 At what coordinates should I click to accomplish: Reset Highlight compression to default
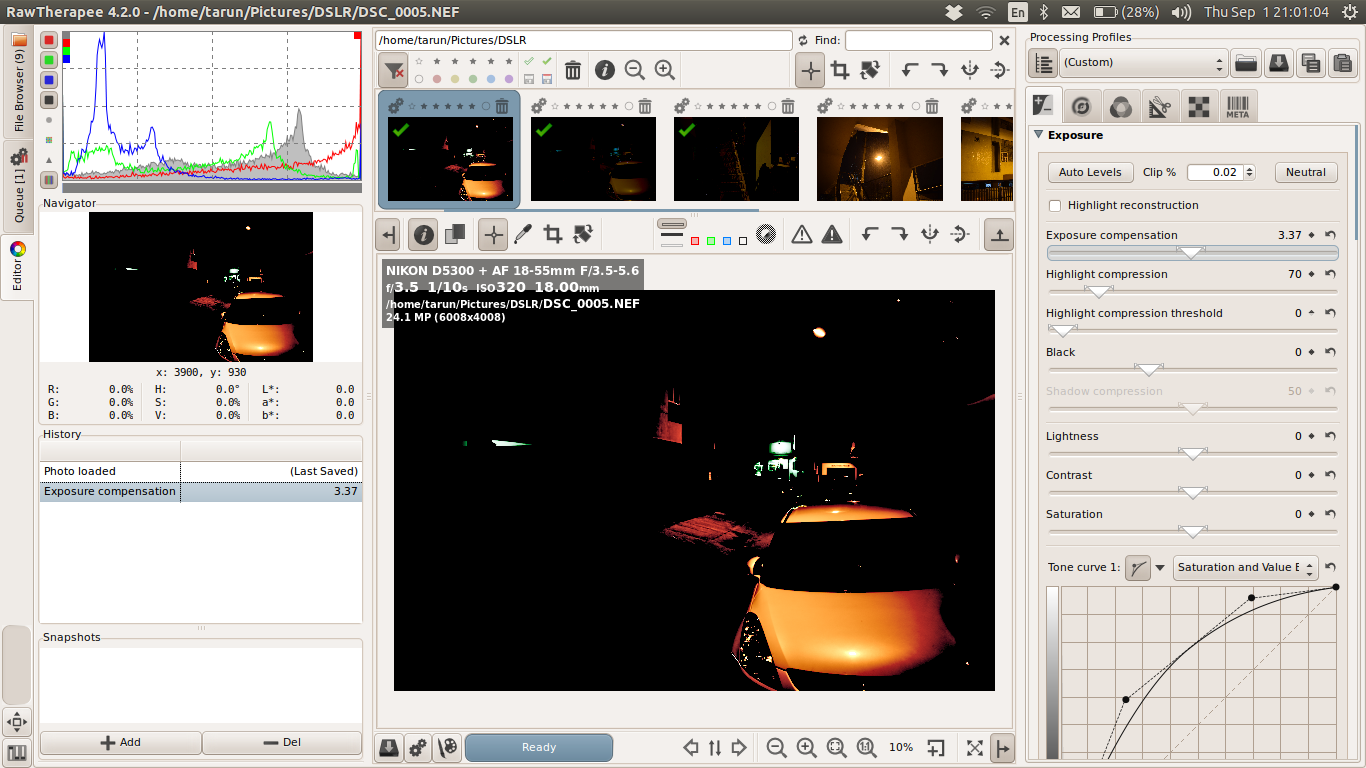(1330, 274)
